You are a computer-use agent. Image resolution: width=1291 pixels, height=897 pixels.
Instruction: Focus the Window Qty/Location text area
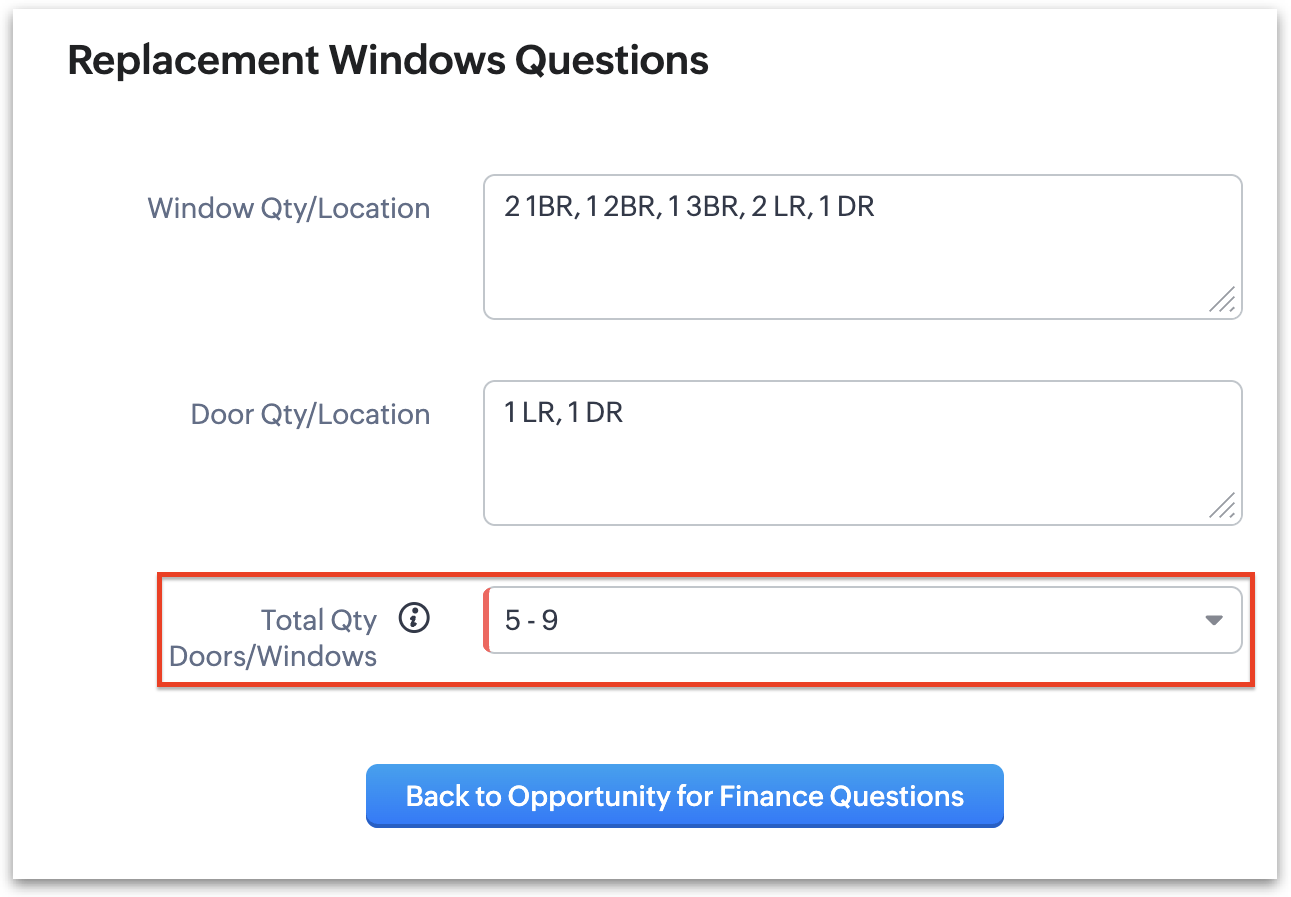[x=862, y=260]
